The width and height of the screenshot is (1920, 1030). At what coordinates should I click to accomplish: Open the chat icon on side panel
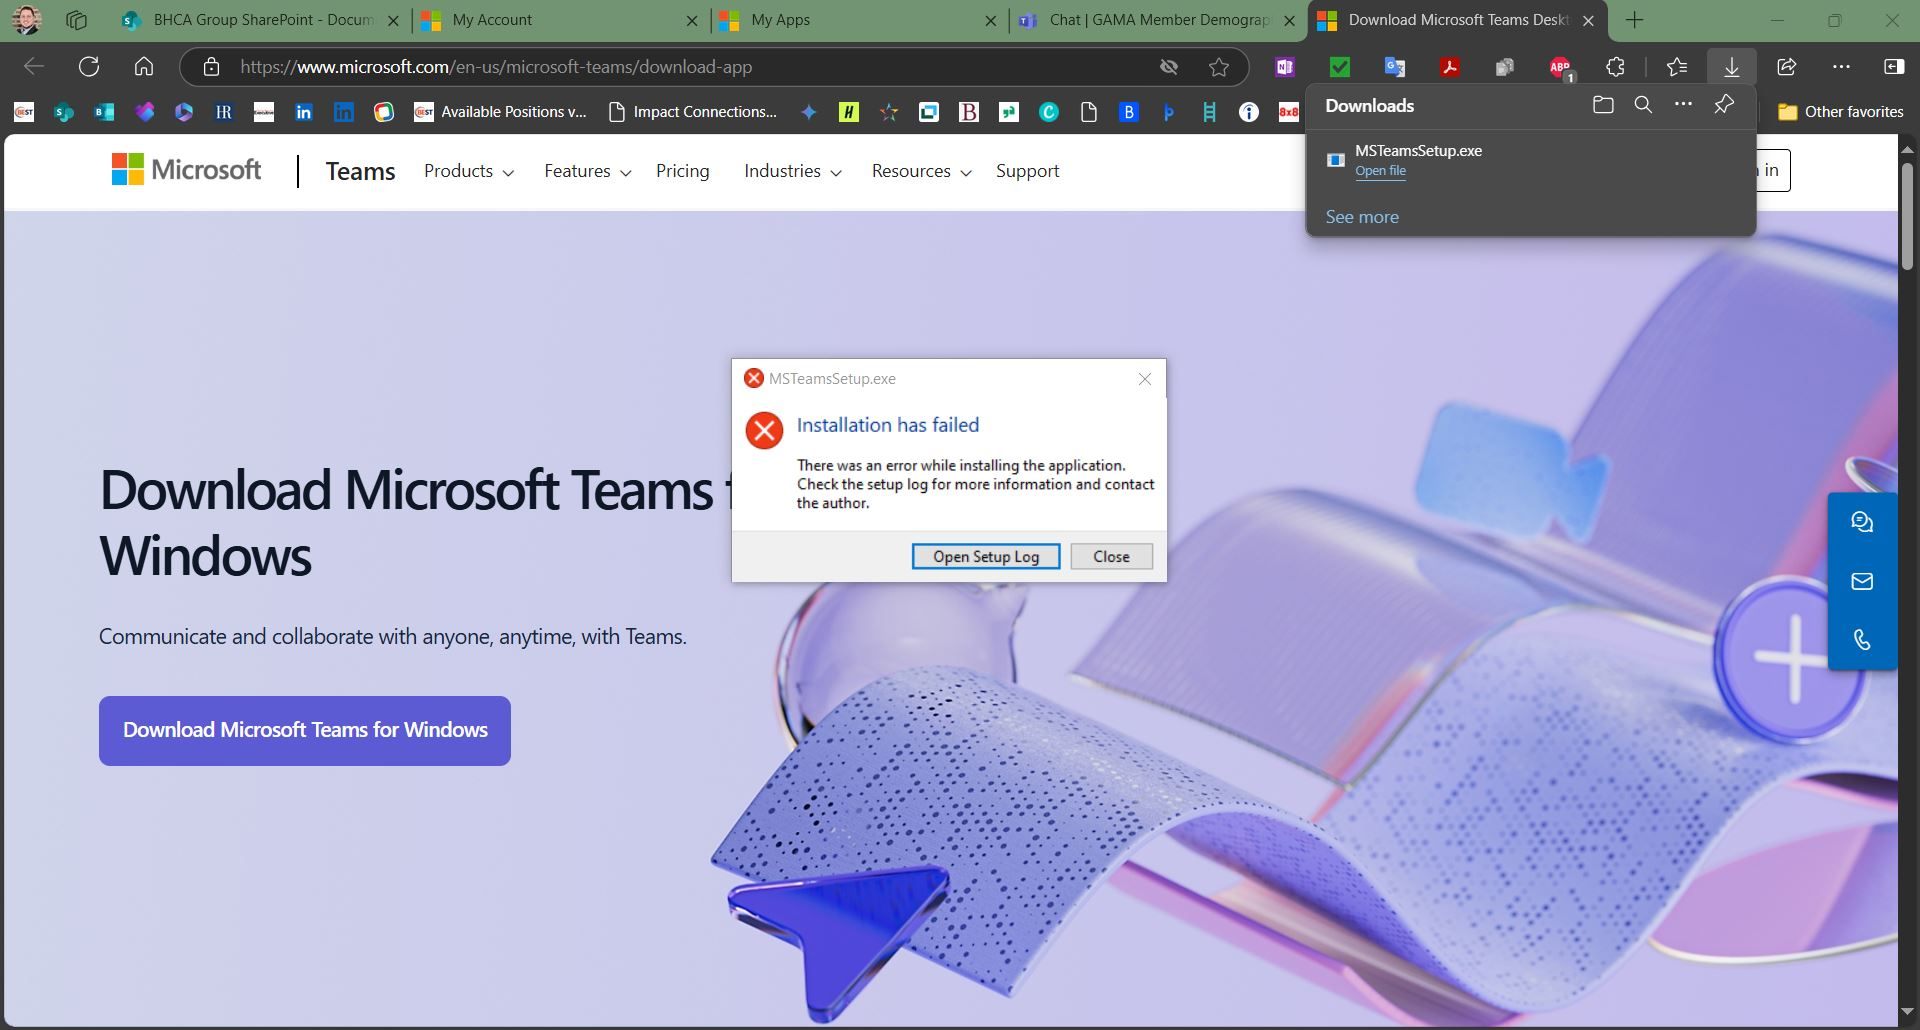[1862, 522]
